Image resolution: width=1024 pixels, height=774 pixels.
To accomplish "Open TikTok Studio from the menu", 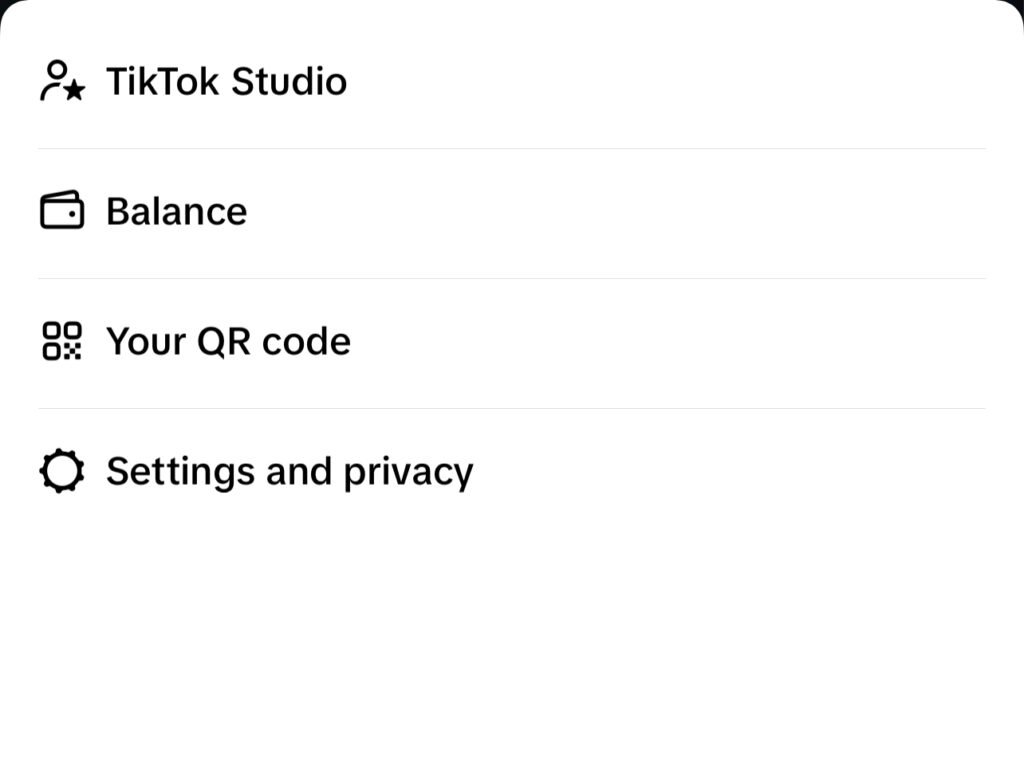I will coord(226,81).
